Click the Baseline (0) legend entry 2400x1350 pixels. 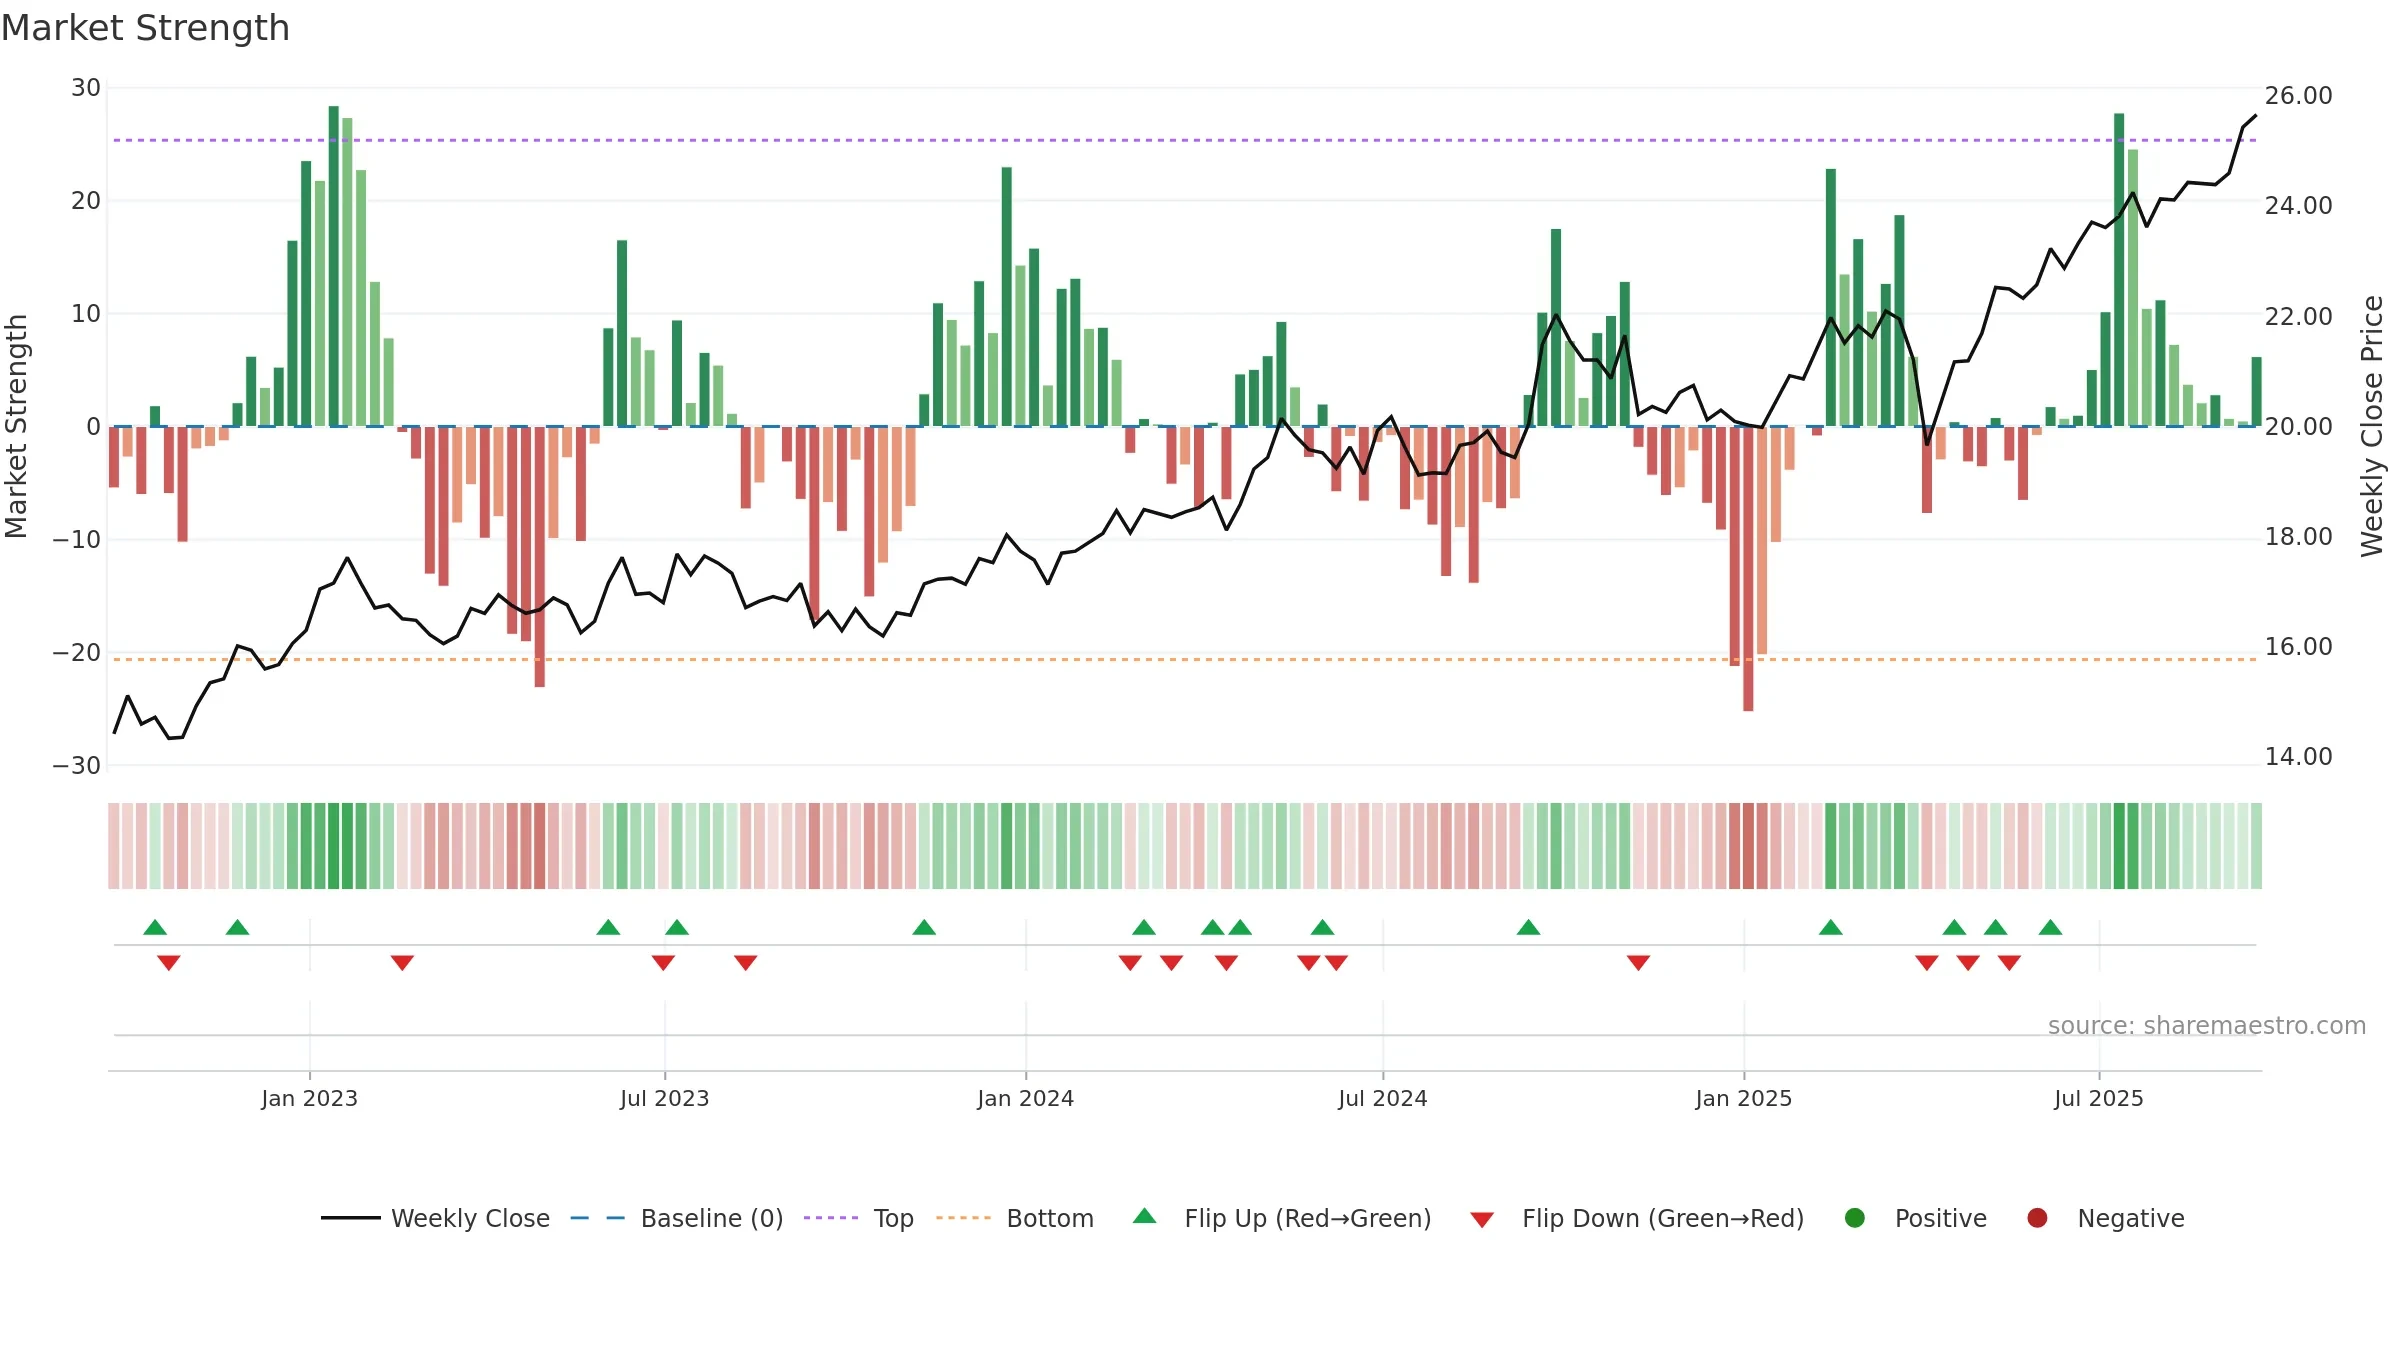click(x=677, y=1218)
